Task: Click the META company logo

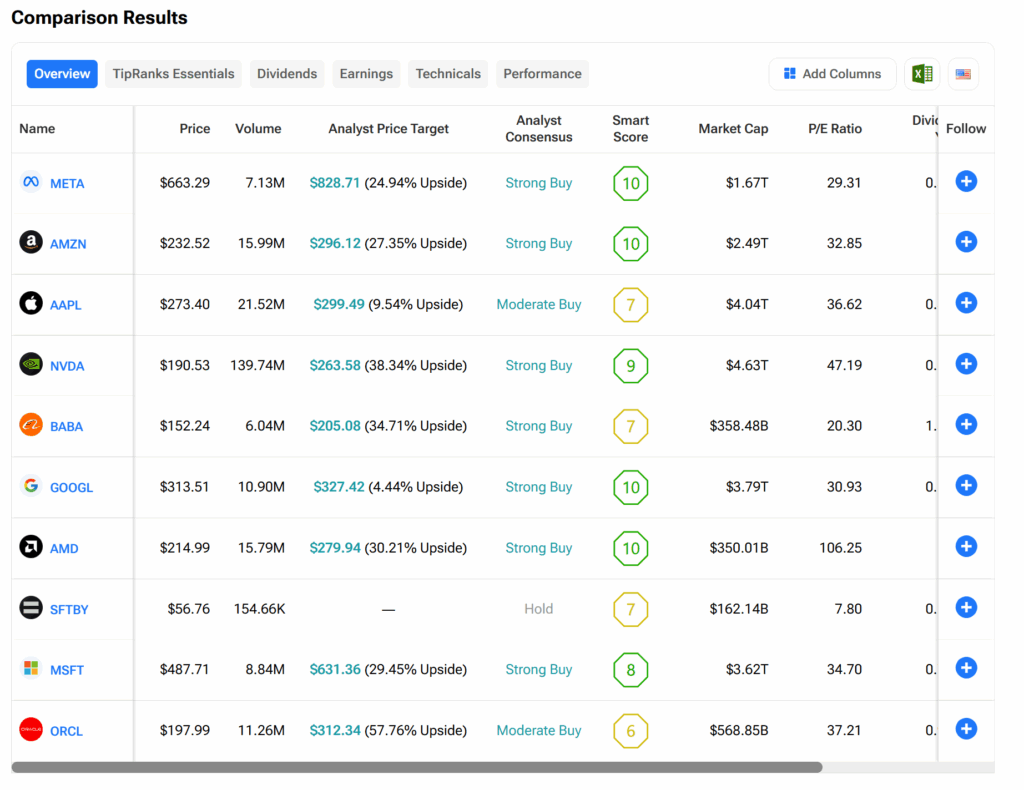Action: (x=31, y=182)
